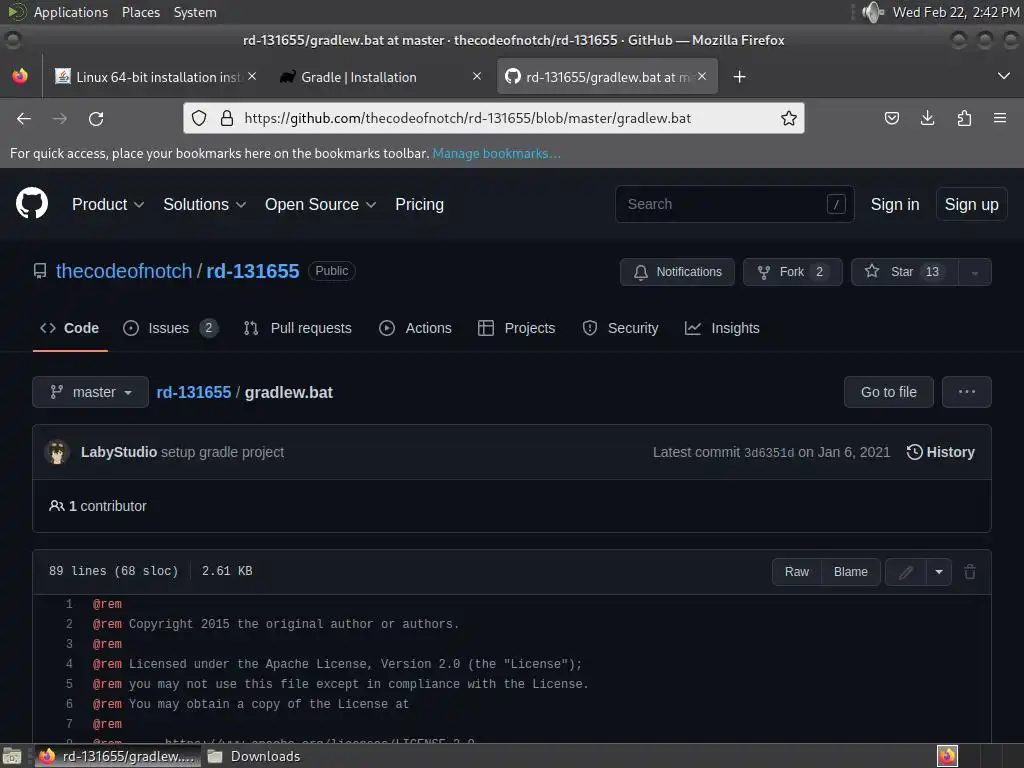Click the Pricing link

[x=419, y=204]
